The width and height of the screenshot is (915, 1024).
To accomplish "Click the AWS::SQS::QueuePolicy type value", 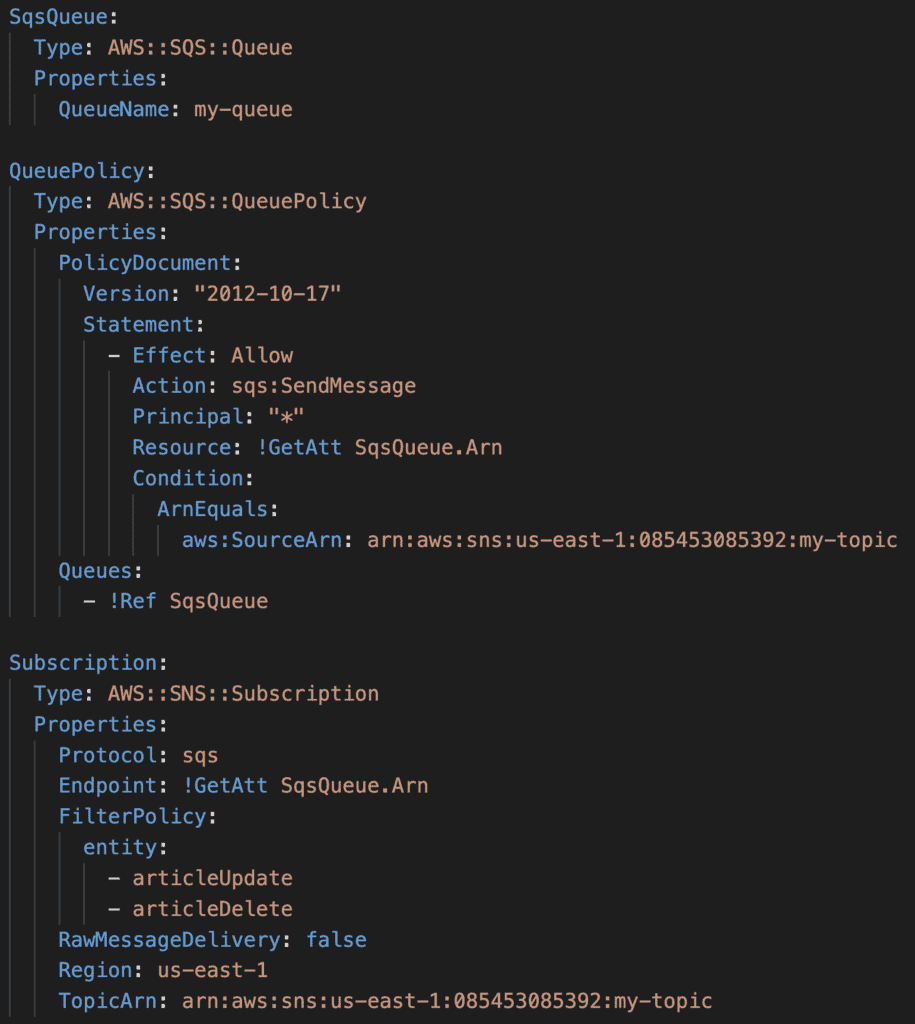I will [237, 201].
